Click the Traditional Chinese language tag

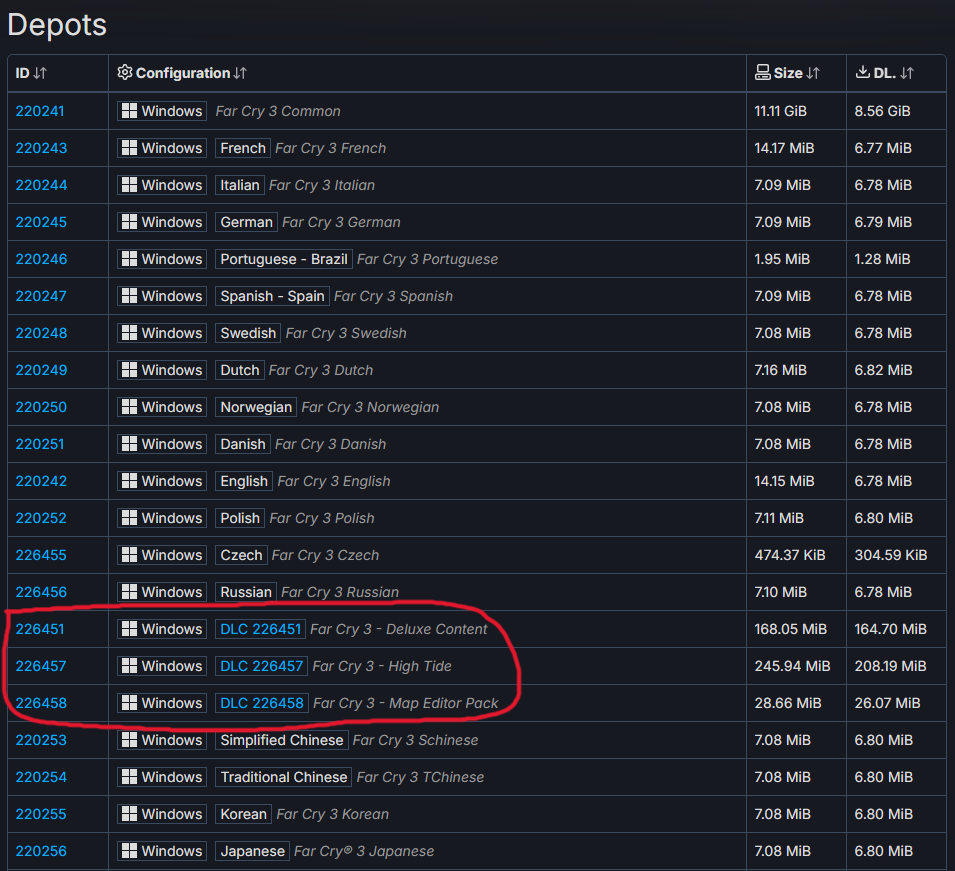[284, 777]
